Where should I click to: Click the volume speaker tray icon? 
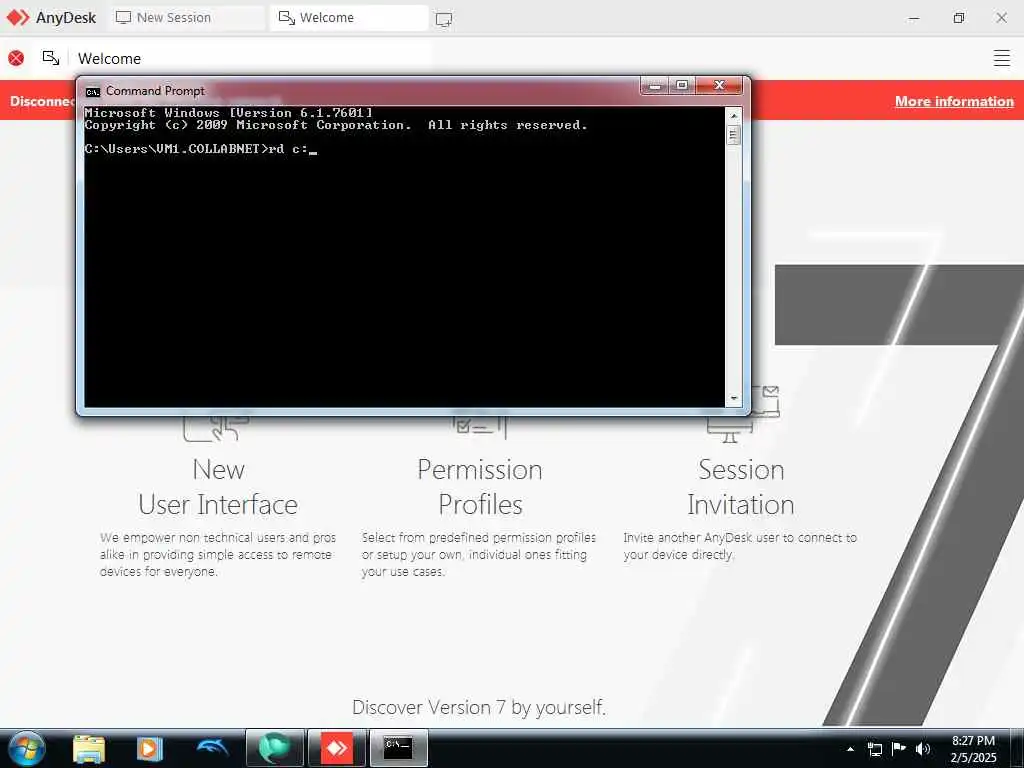click(922, 749)
